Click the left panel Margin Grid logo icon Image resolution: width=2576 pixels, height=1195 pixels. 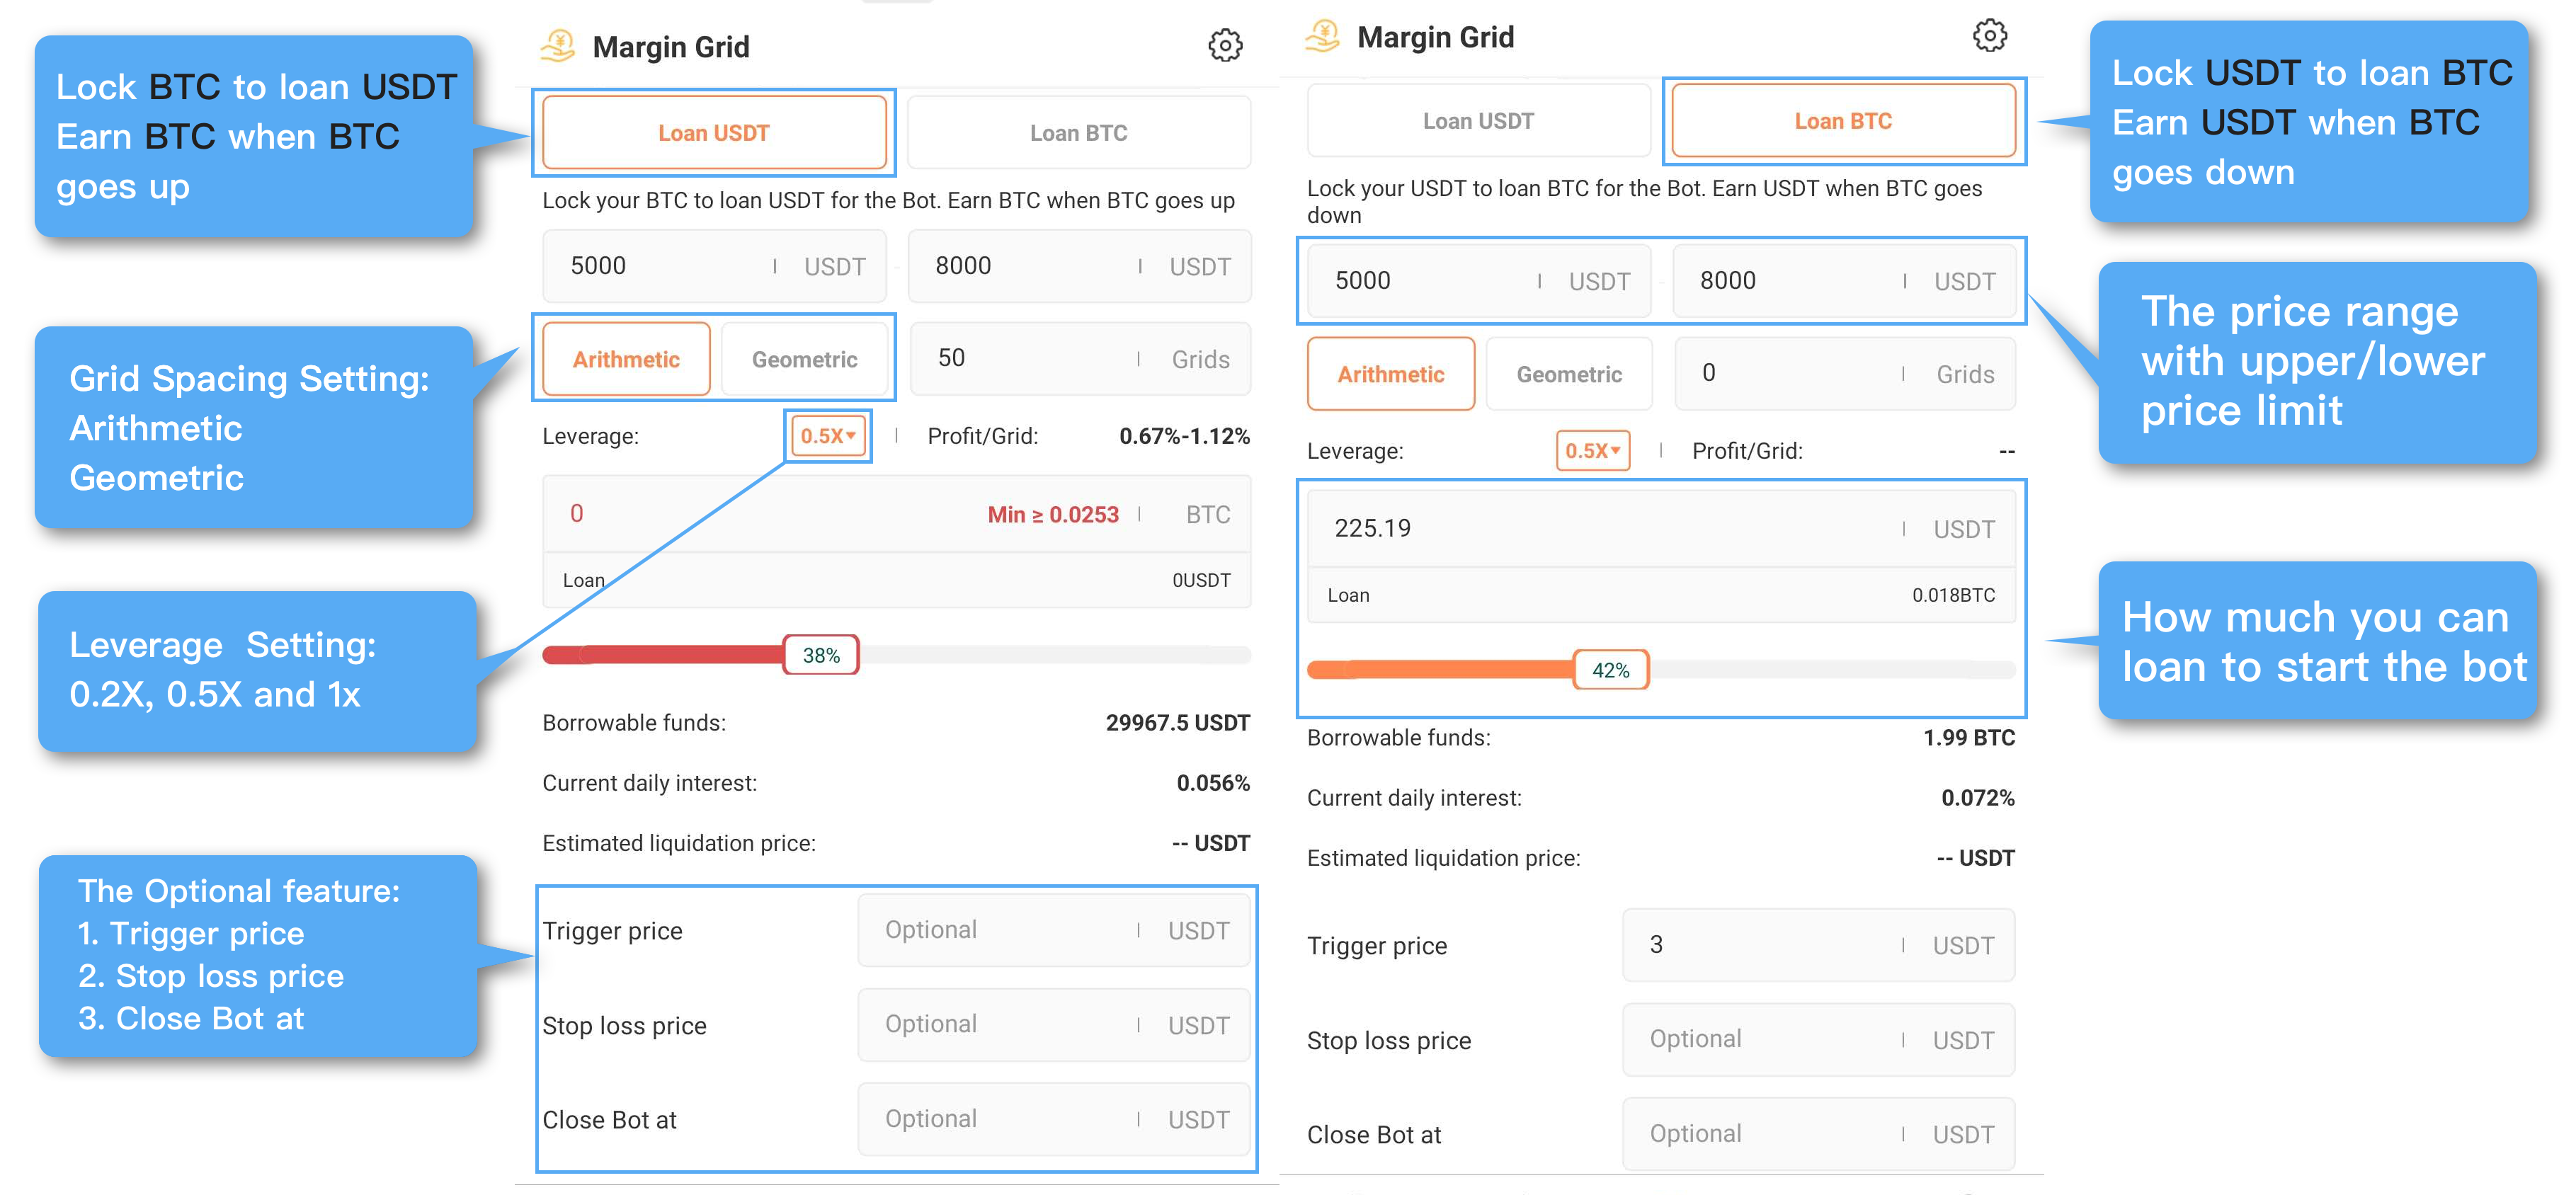coord(558,46)
